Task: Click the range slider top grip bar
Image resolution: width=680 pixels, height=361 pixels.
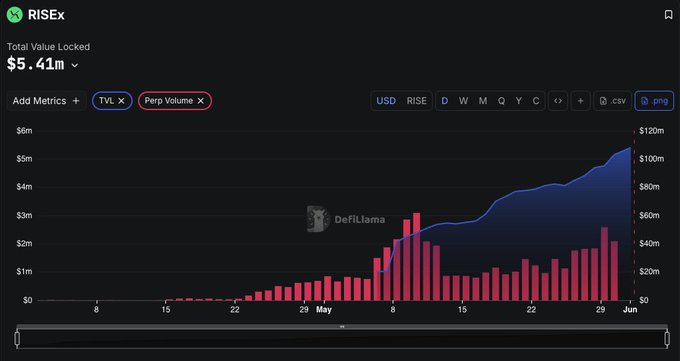Action: tap(342, 326)
